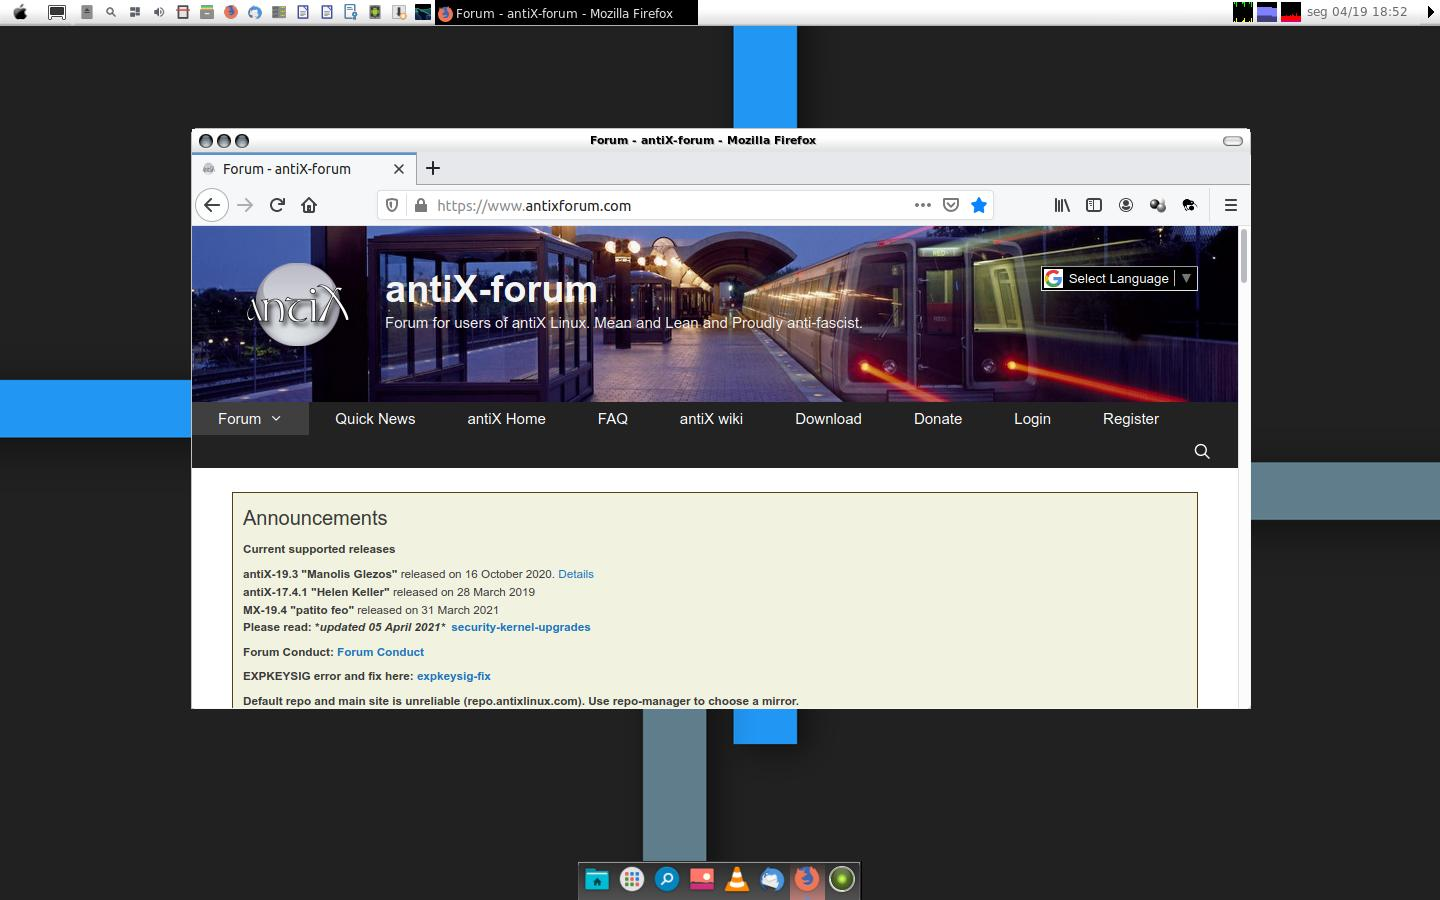Click the page vertical scrollbar thumb
This screenshot has height=900, width=1440.
1244,256
